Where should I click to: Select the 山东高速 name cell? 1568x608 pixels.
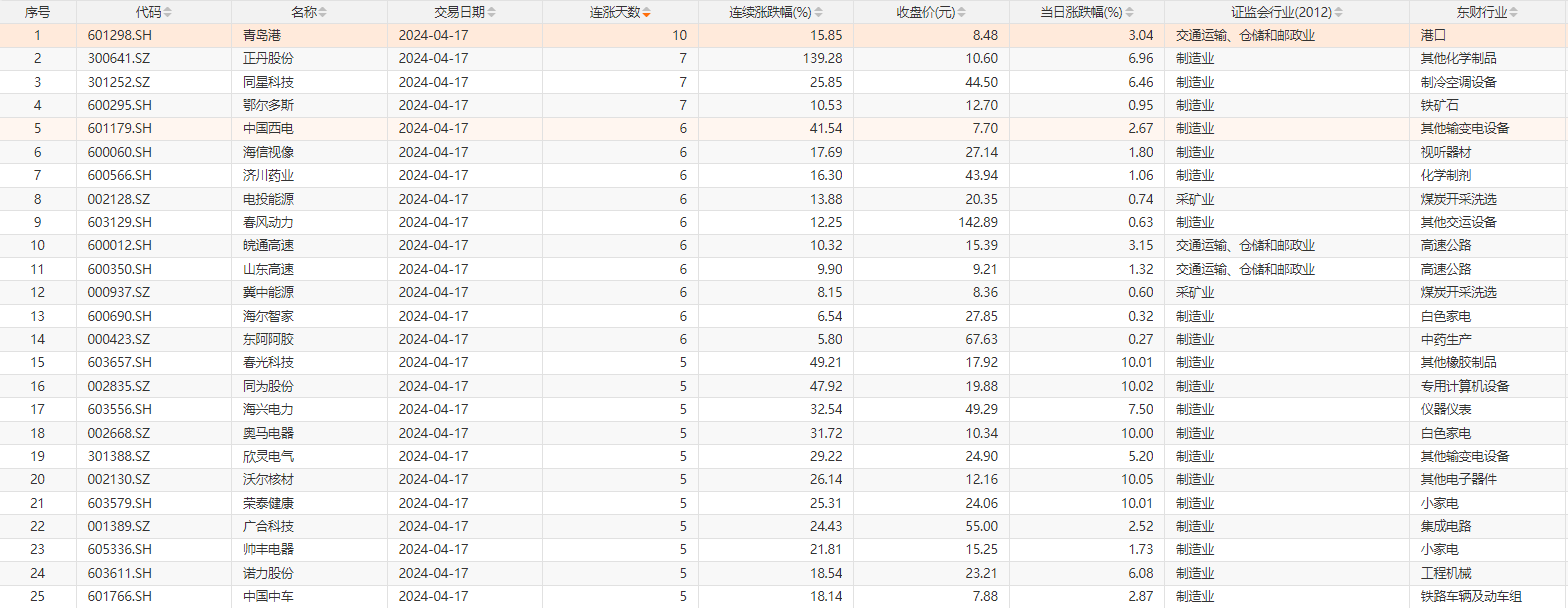(x=309, y=269)
